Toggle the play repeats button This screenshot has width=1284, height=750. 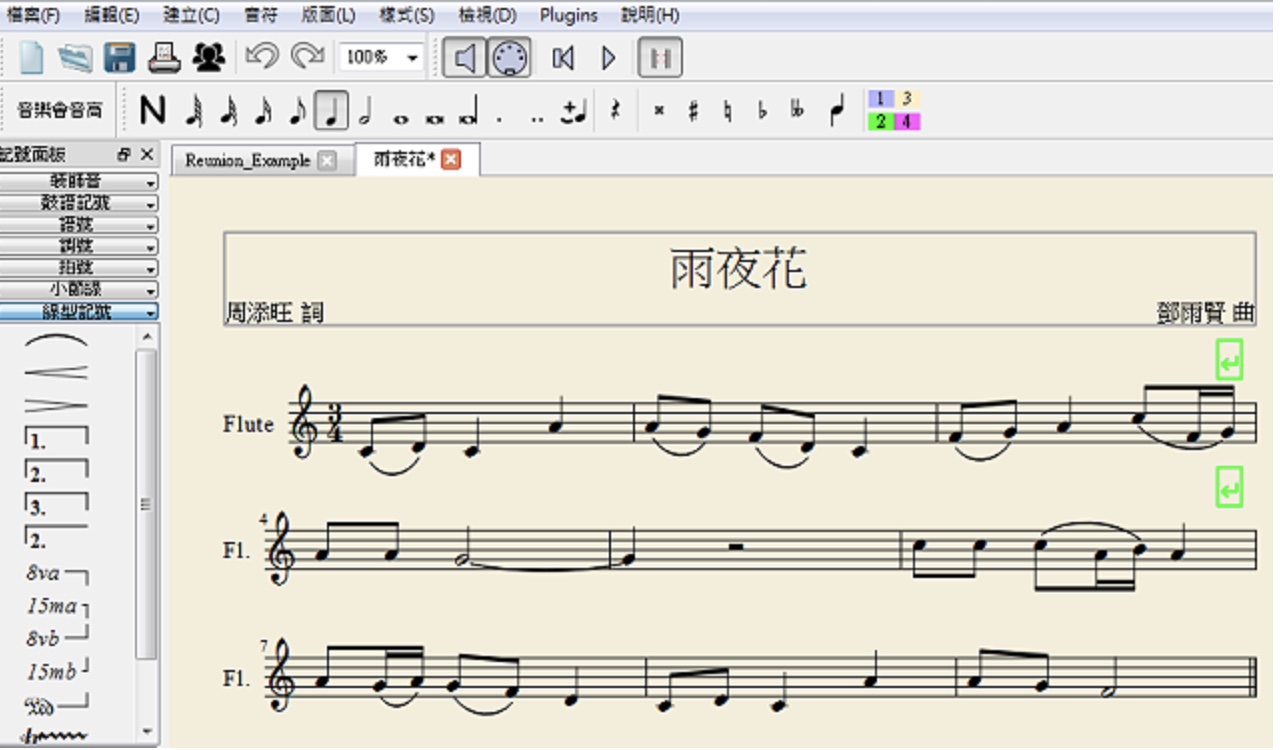(660, 58)
